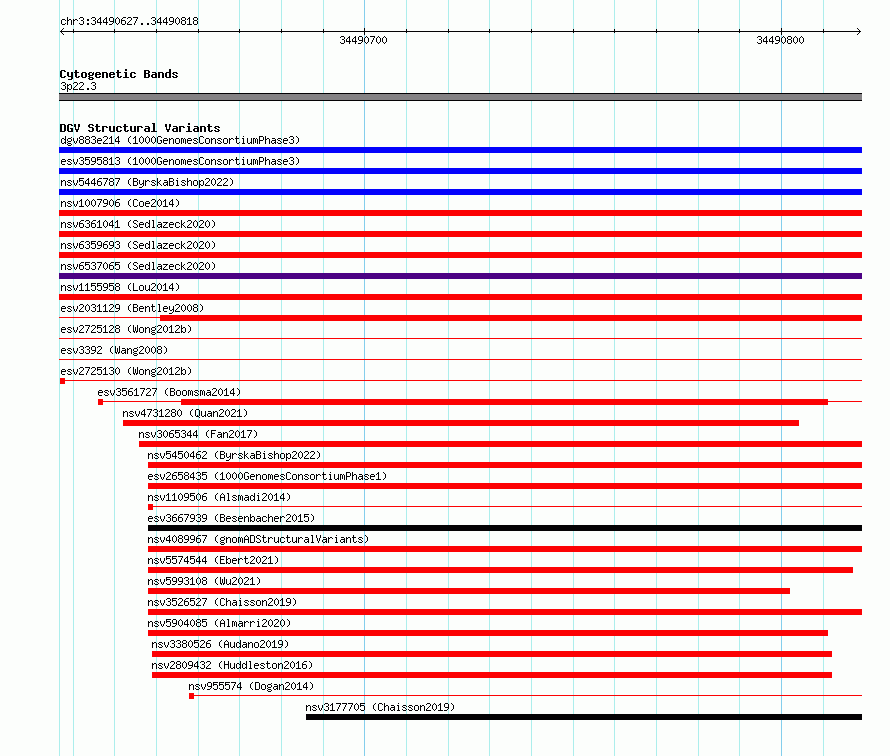890x756 pixels.
Task: Open nsv5574544 (Ebert2021) label
Action: (213, 560)
